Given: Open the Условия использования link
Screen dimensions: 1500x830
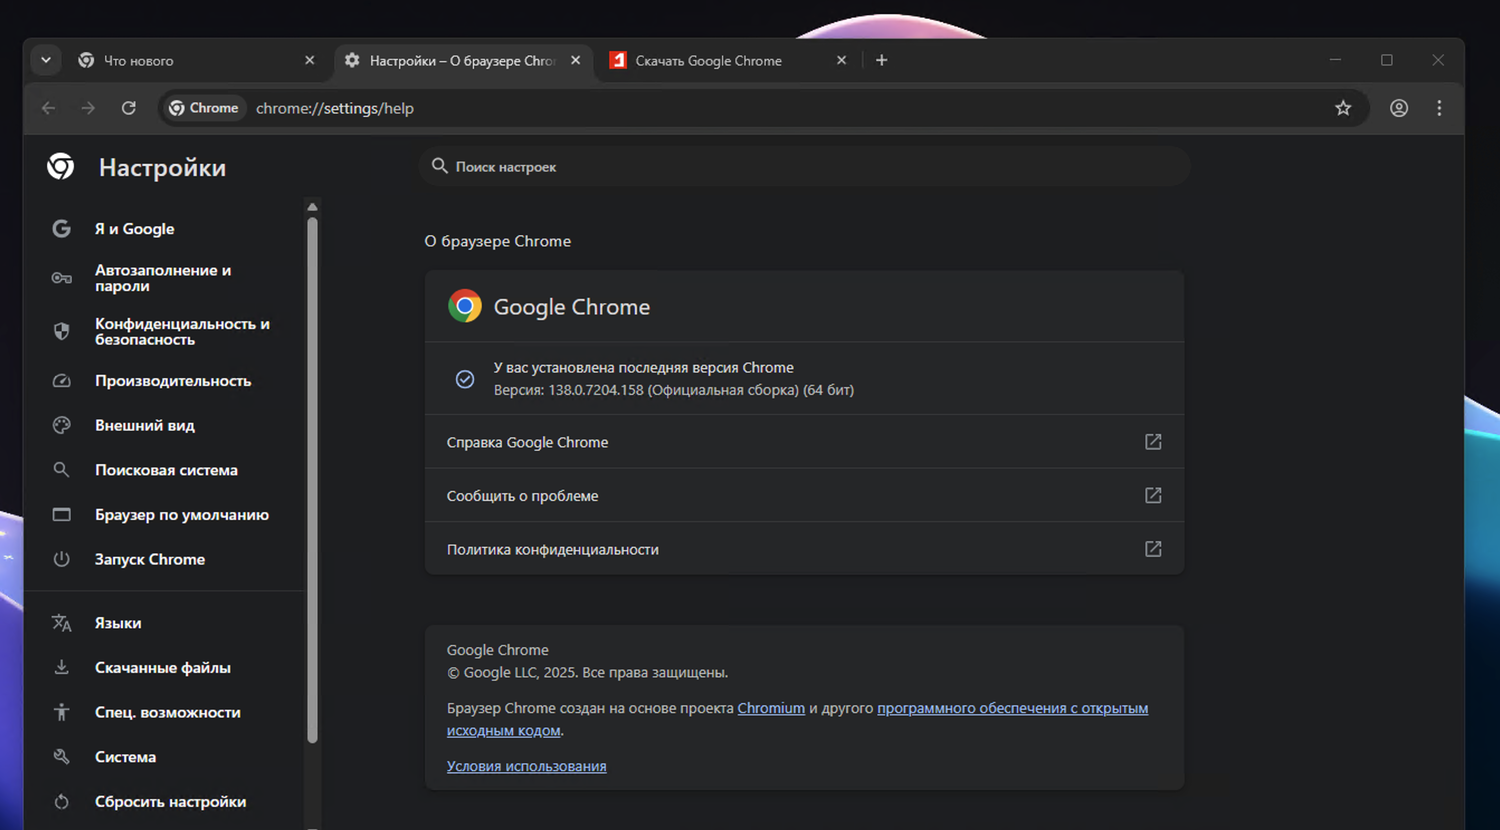Looking at the screenshot, I should 526,766.
